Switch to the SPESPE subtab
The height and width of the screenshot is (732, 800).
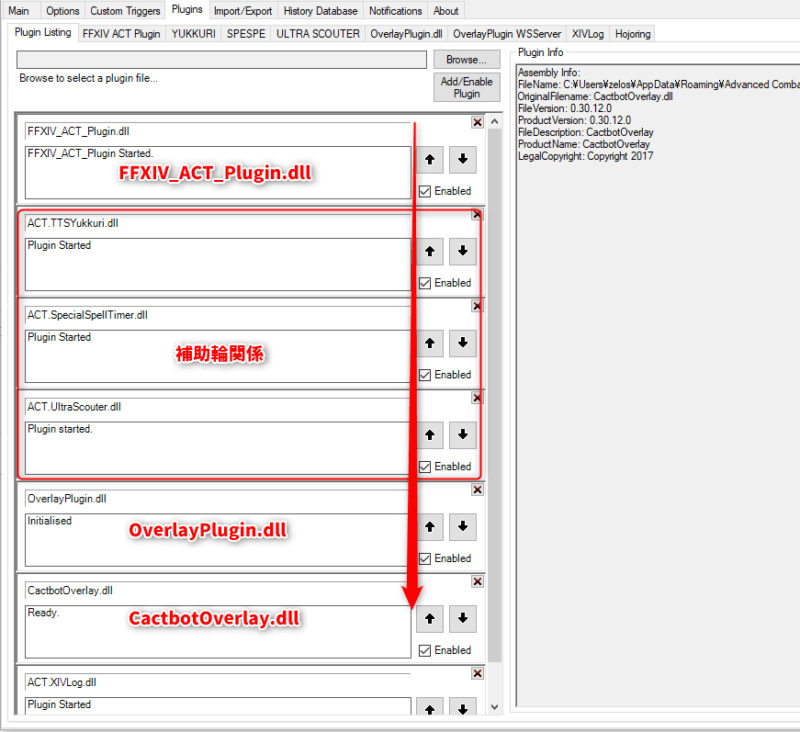pyautogui.click(x=246, y=34)
